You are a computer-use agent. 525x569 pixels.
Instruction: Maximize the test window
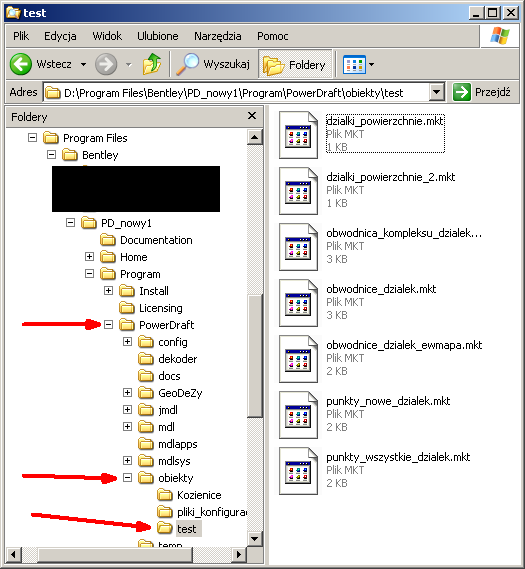point(493,13)
